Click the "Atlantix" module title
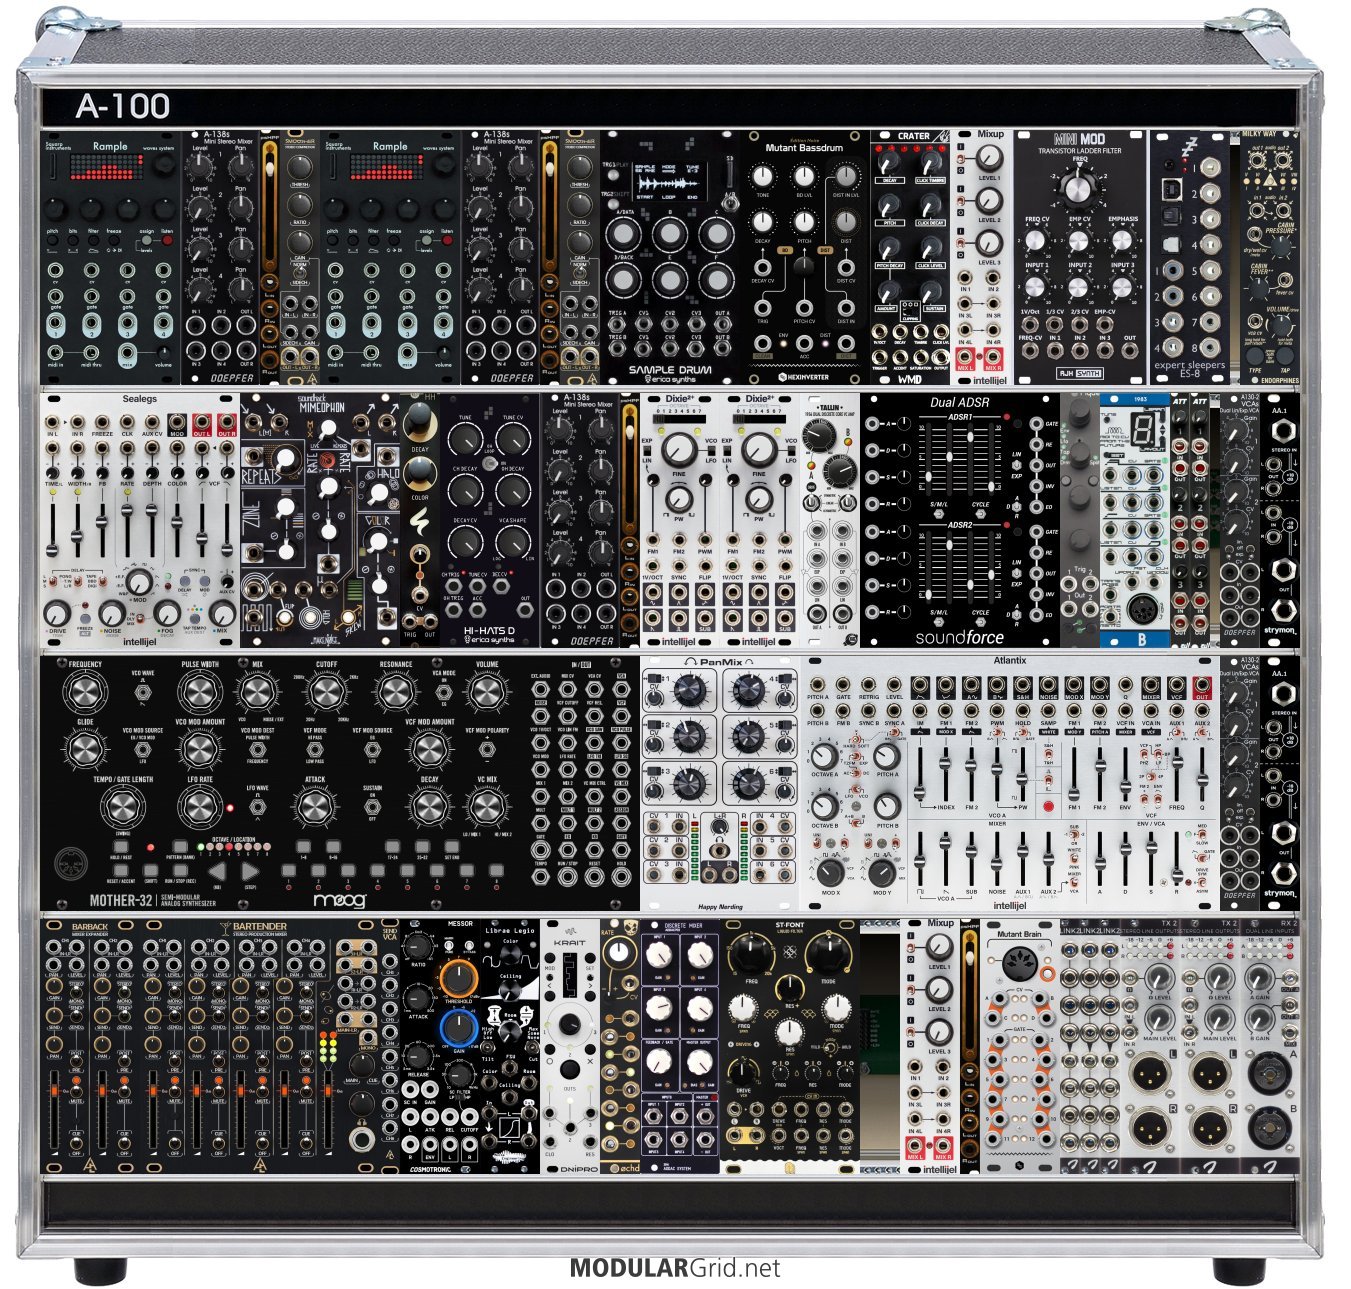This screenshot has height=1289, width=1351. pyautogui.click(x=1010, y=660)
